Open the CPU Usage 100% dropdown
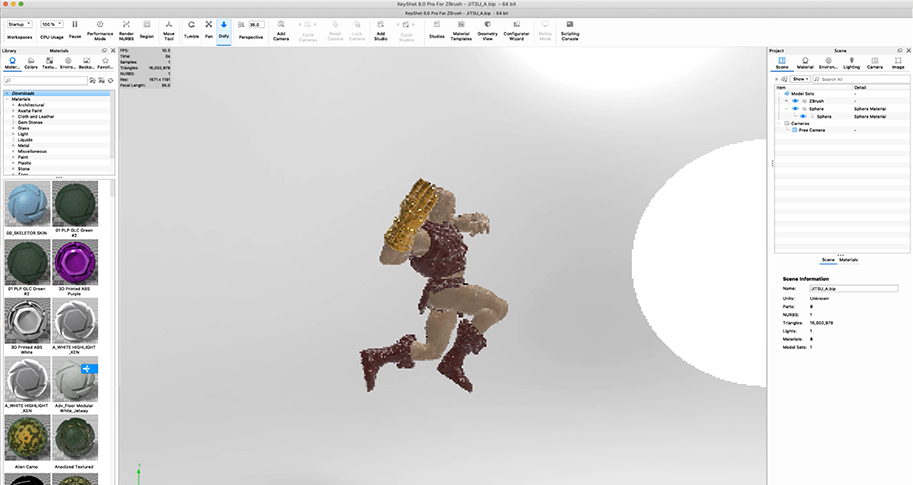The height and width of the screenshot is (485, 913). (52, 24)
